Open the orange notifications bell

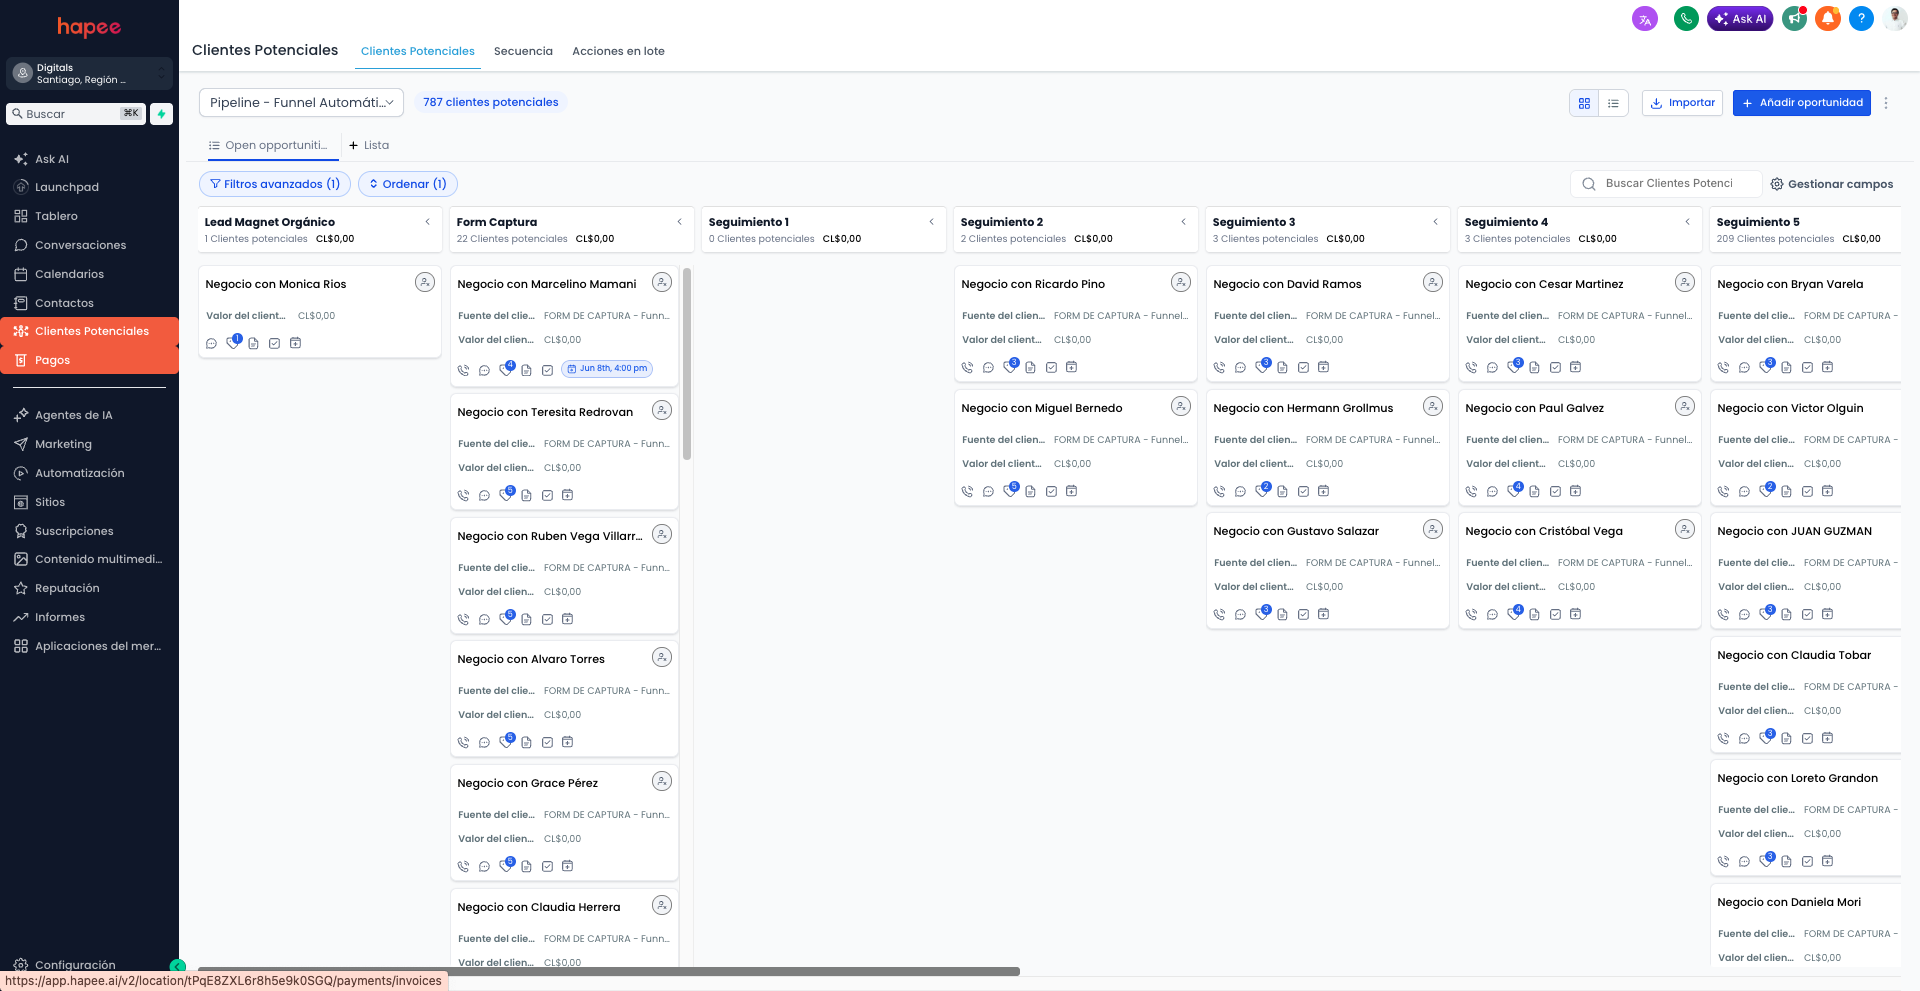(1828, 19)
